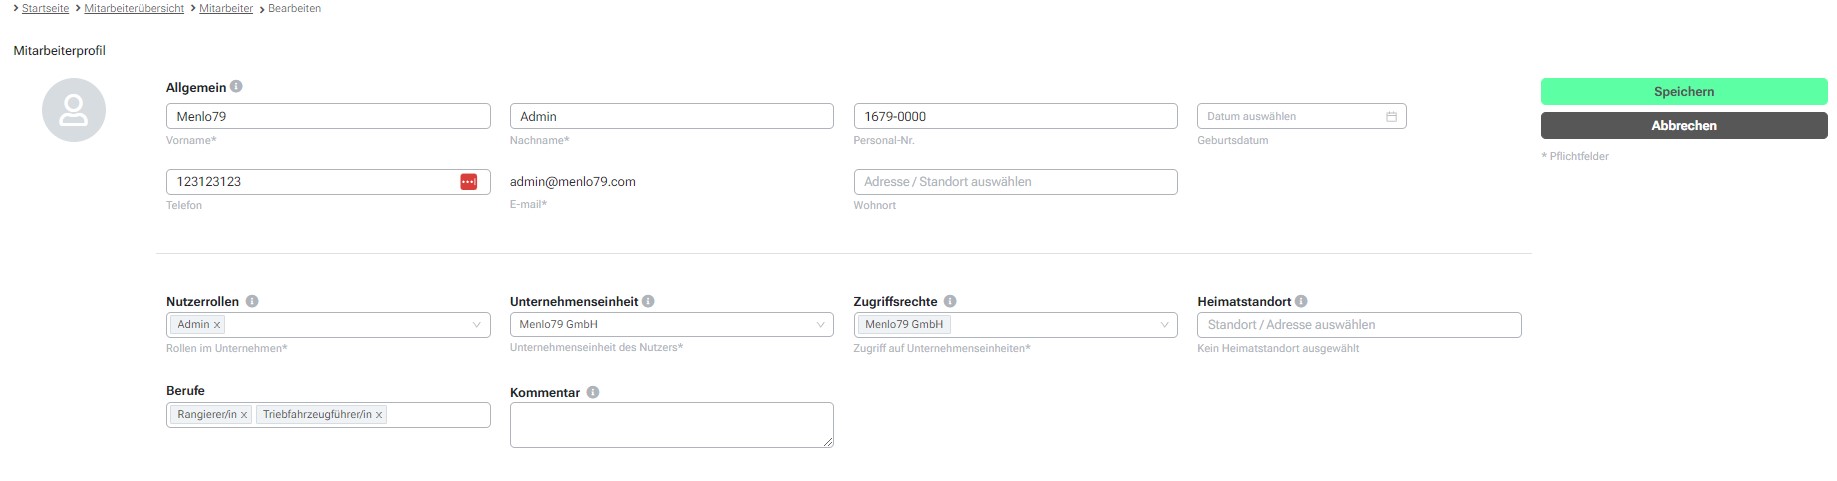Remove the Admin role tag

(217, 325)
